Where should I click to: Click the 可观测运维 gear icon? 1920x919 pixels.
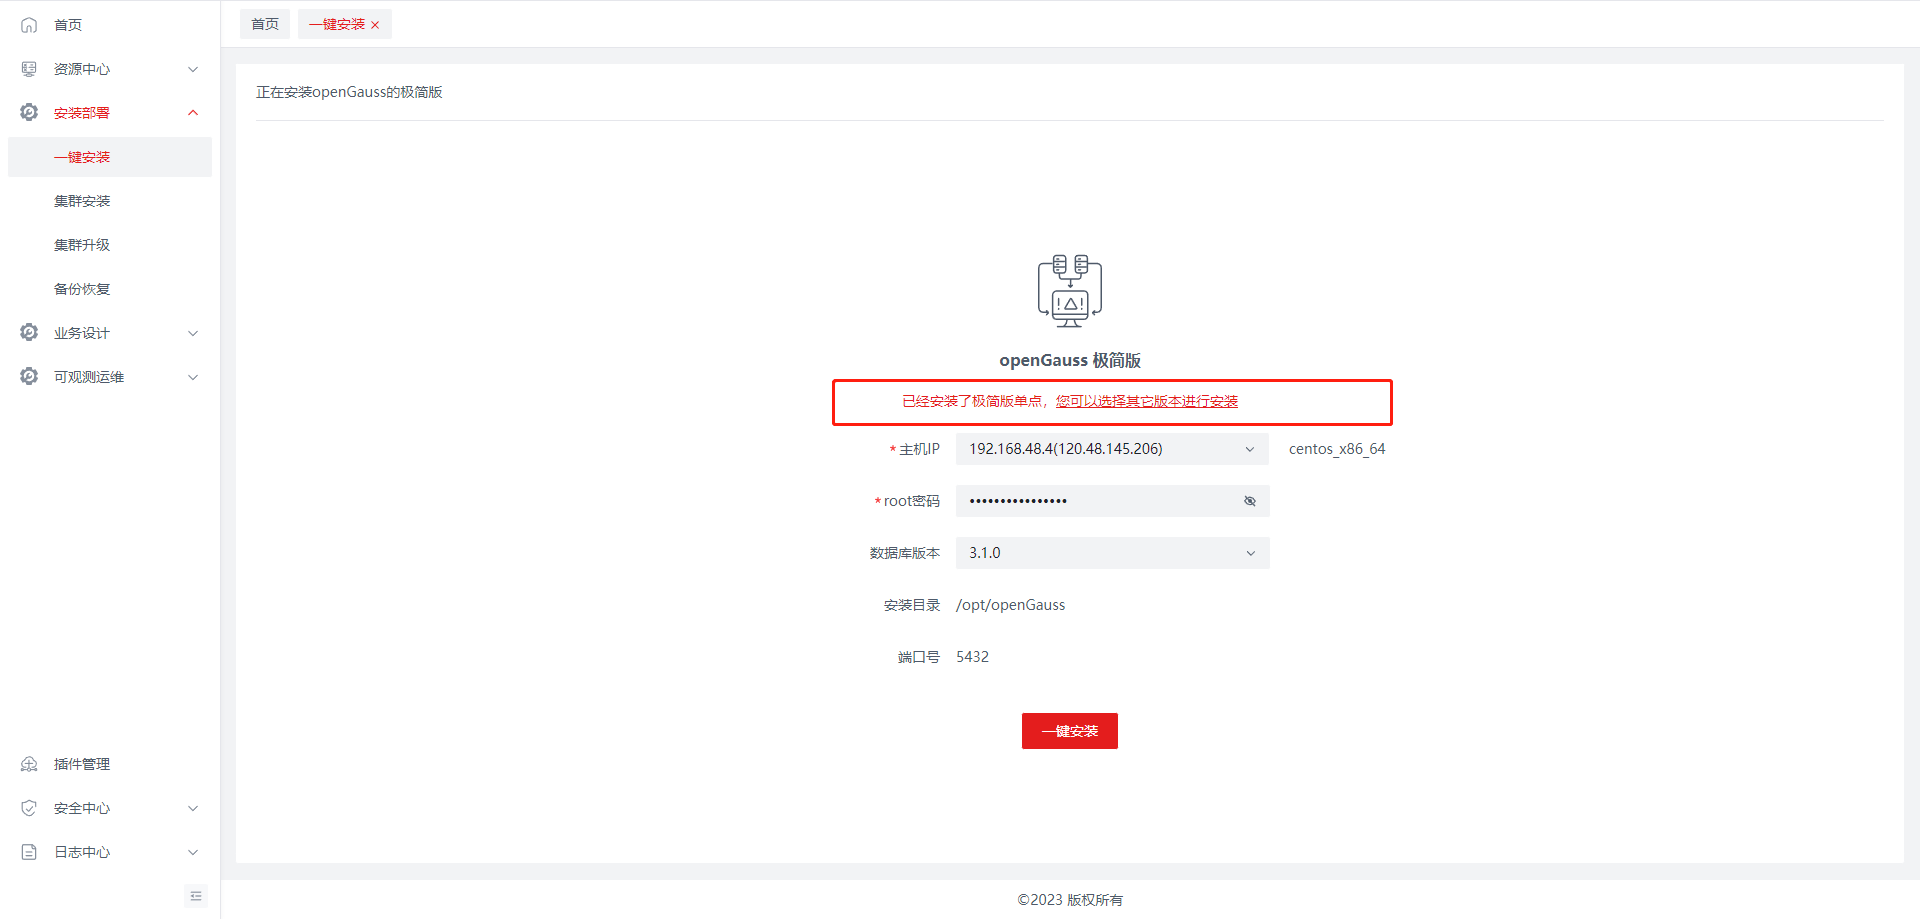(x=29, y=377)
